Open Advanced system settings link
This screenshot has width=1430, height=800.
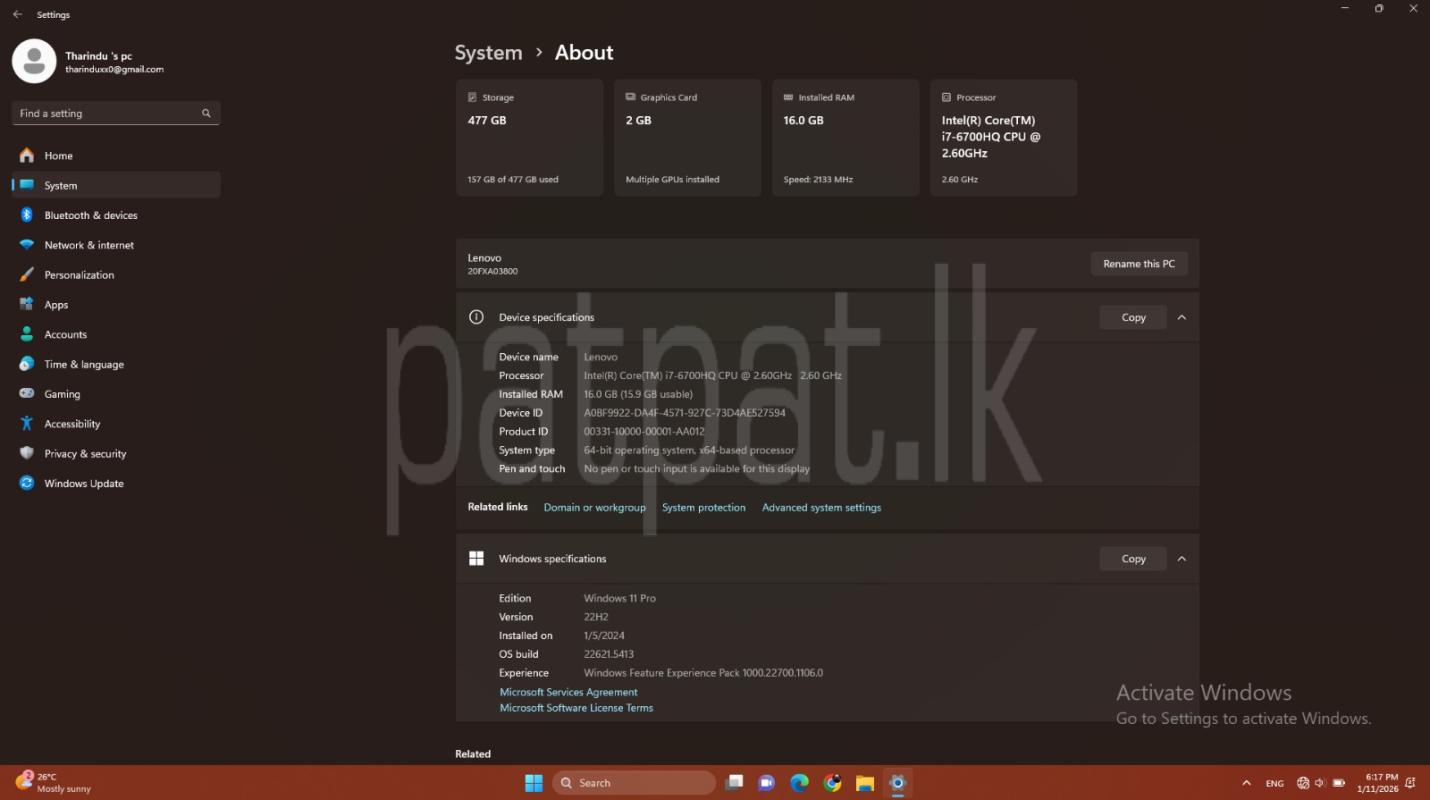click(821, 508)
